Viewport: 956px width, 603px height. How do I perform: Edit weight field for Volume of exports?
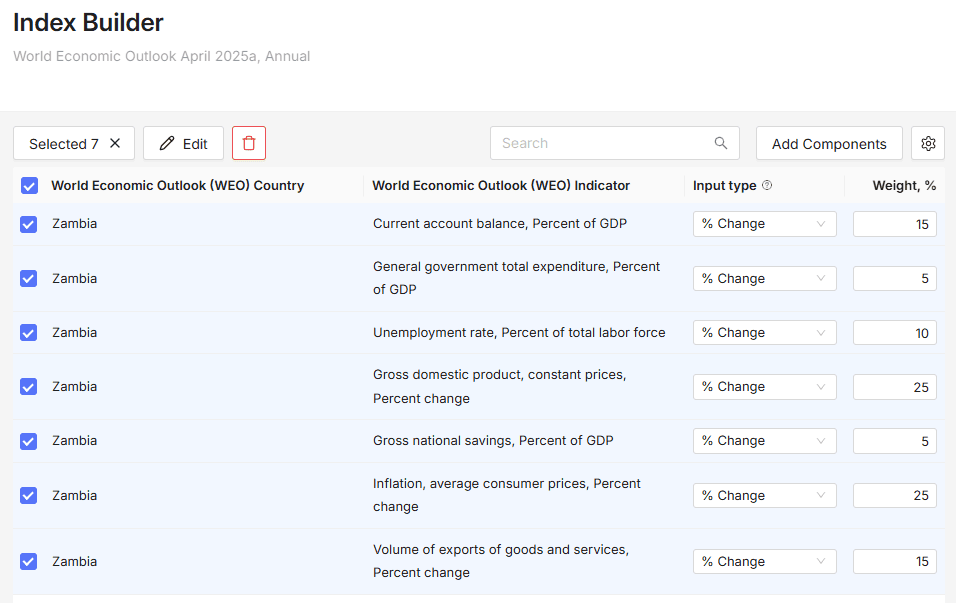(x=894, y=562)
